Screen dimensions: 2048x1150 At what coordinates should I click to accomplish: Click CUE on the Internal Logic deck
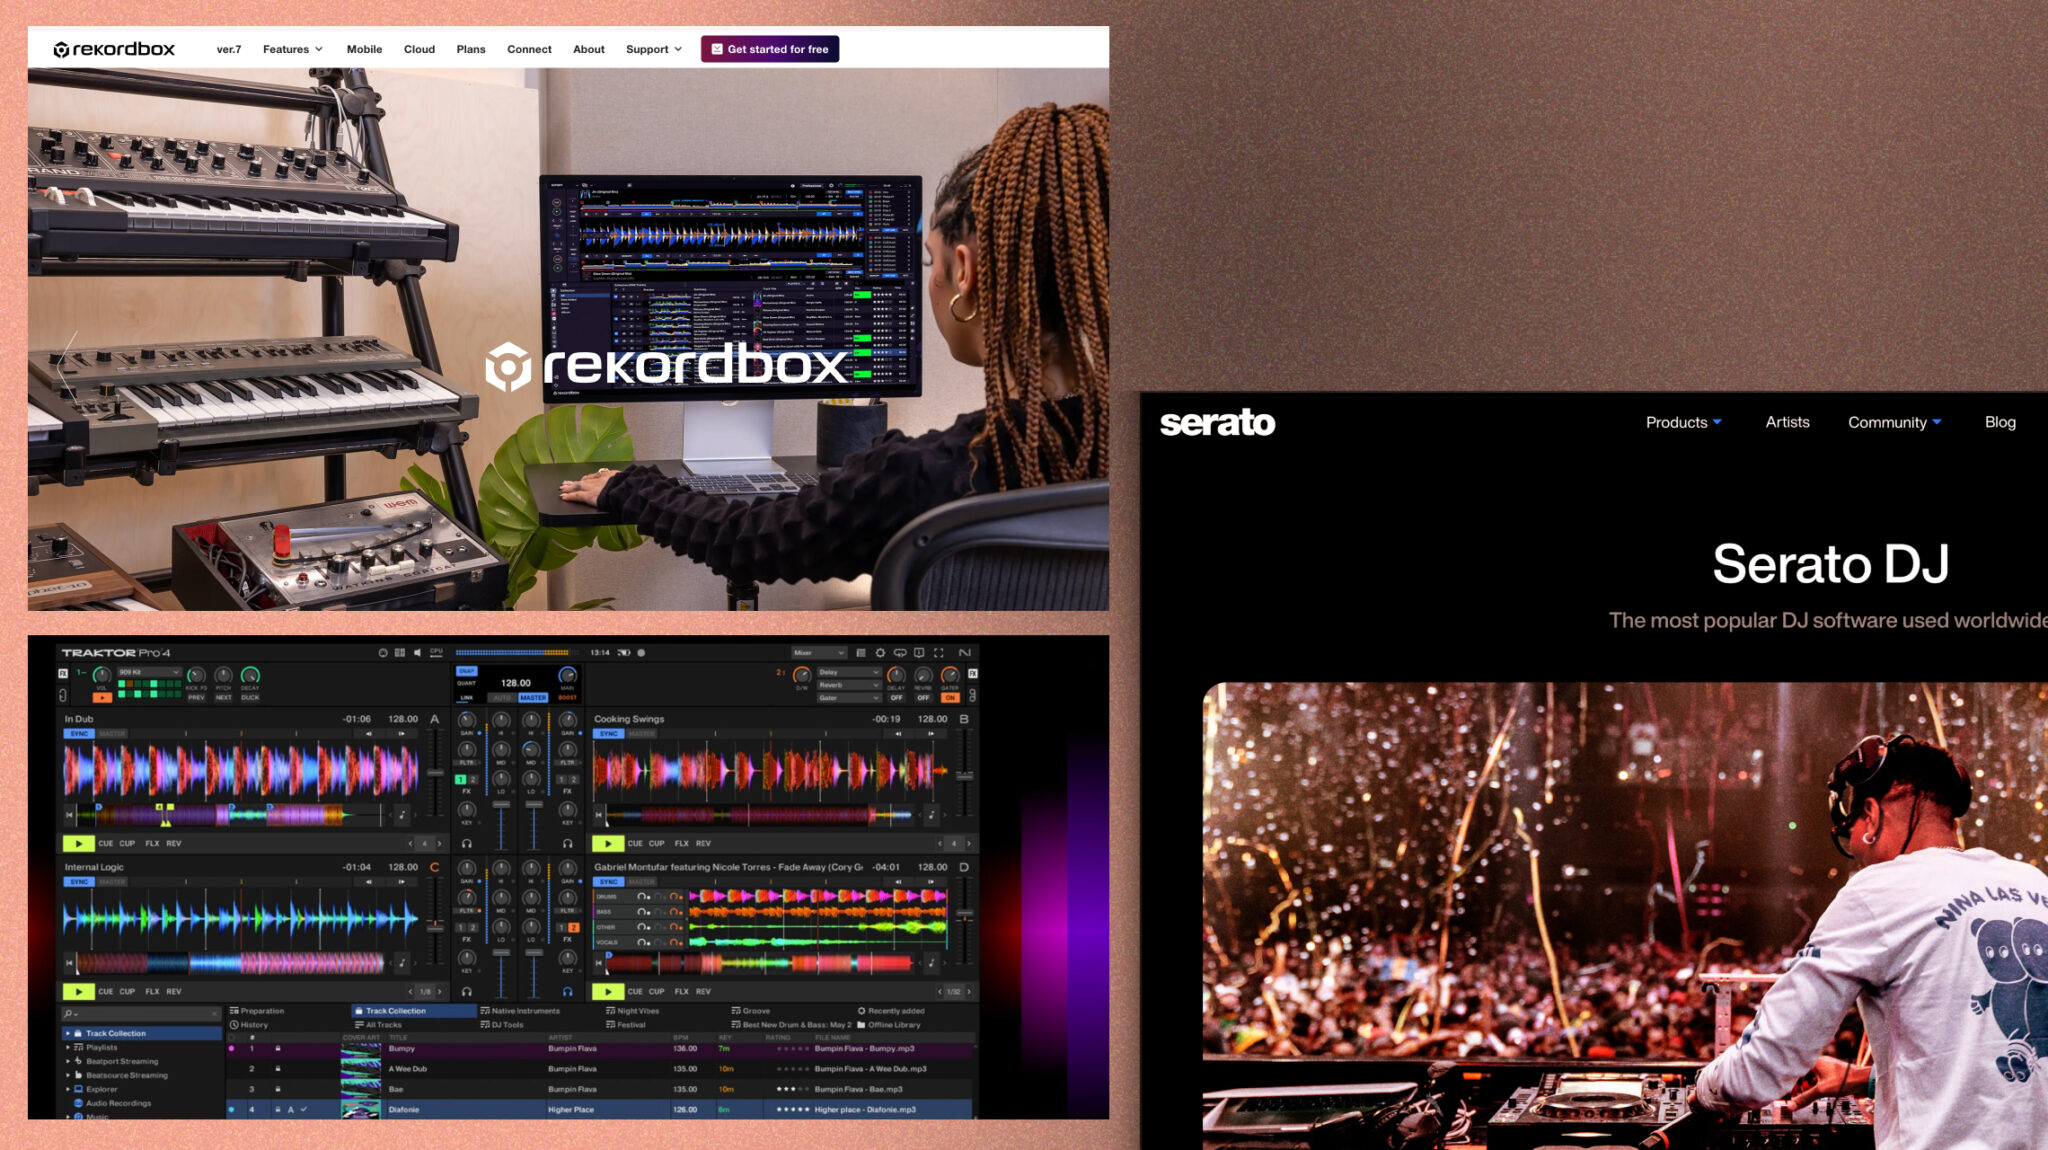coord(106,992)
